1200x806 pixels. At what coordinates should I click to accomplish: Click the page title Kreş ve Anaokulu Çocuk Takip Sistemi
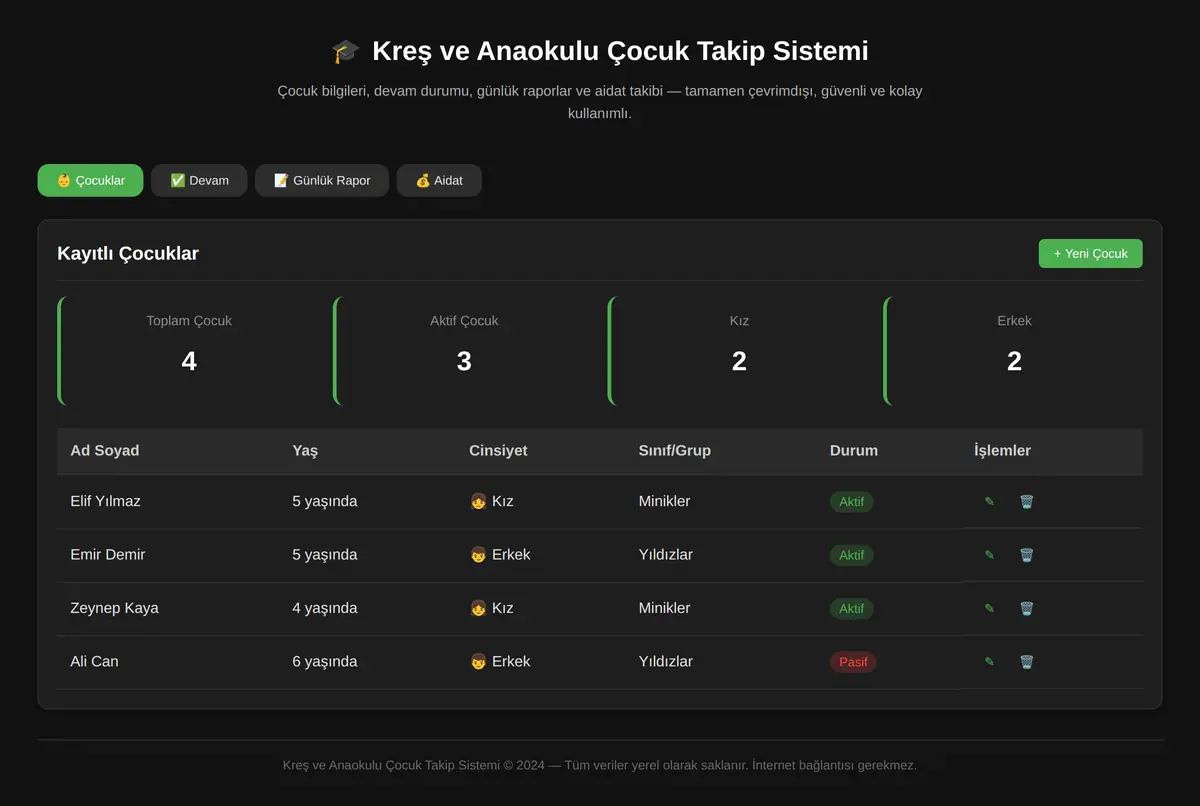pyautogui.click(x=600, y=51)
